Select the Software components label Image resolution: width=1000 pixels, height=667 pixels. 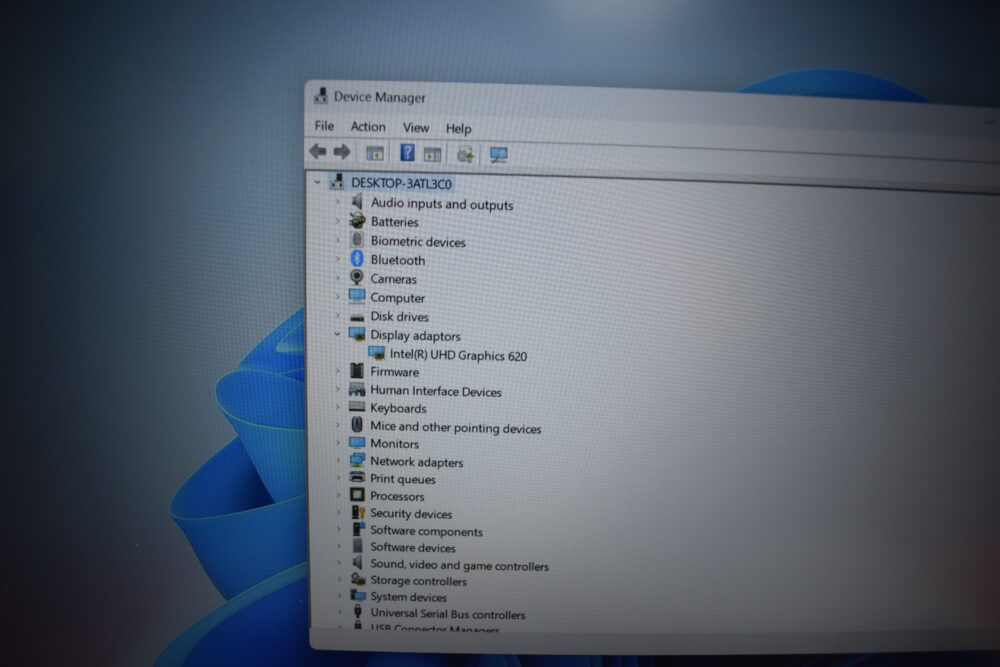tap(427, 531)
